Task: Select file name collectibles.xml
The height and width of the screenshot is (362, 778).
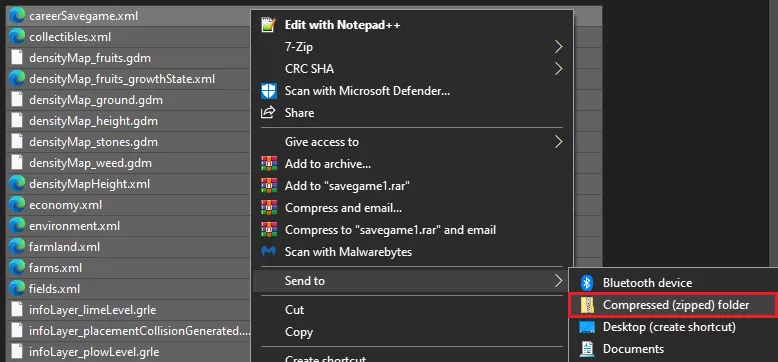Action: click(x=70, y=37)
